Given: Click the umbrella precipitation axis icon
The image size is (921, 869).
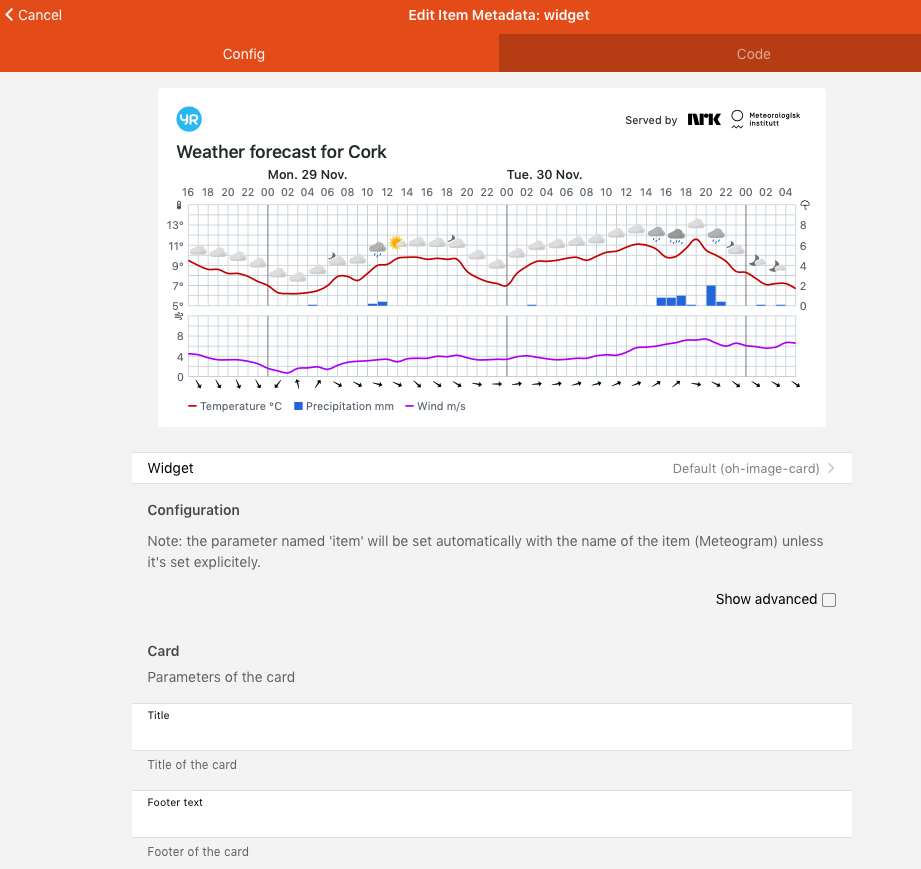Looking at the screenshot, I should pos(804,206).
